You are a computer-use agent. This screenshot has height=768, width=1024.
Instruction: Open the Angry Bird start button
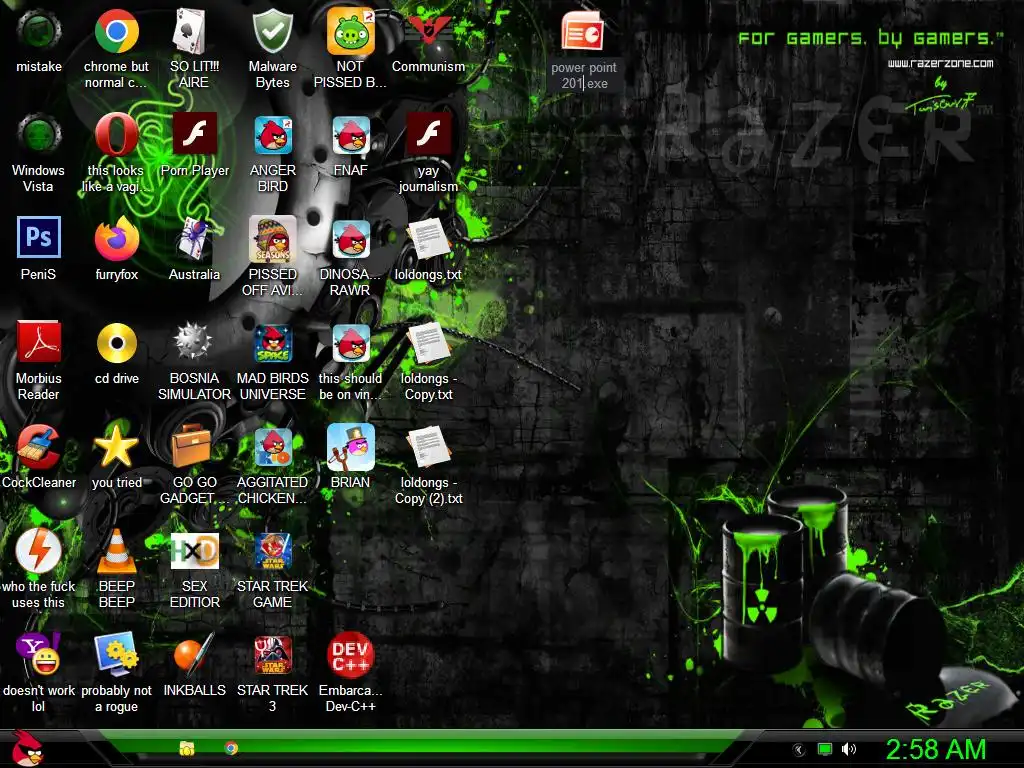click(28, 748)
